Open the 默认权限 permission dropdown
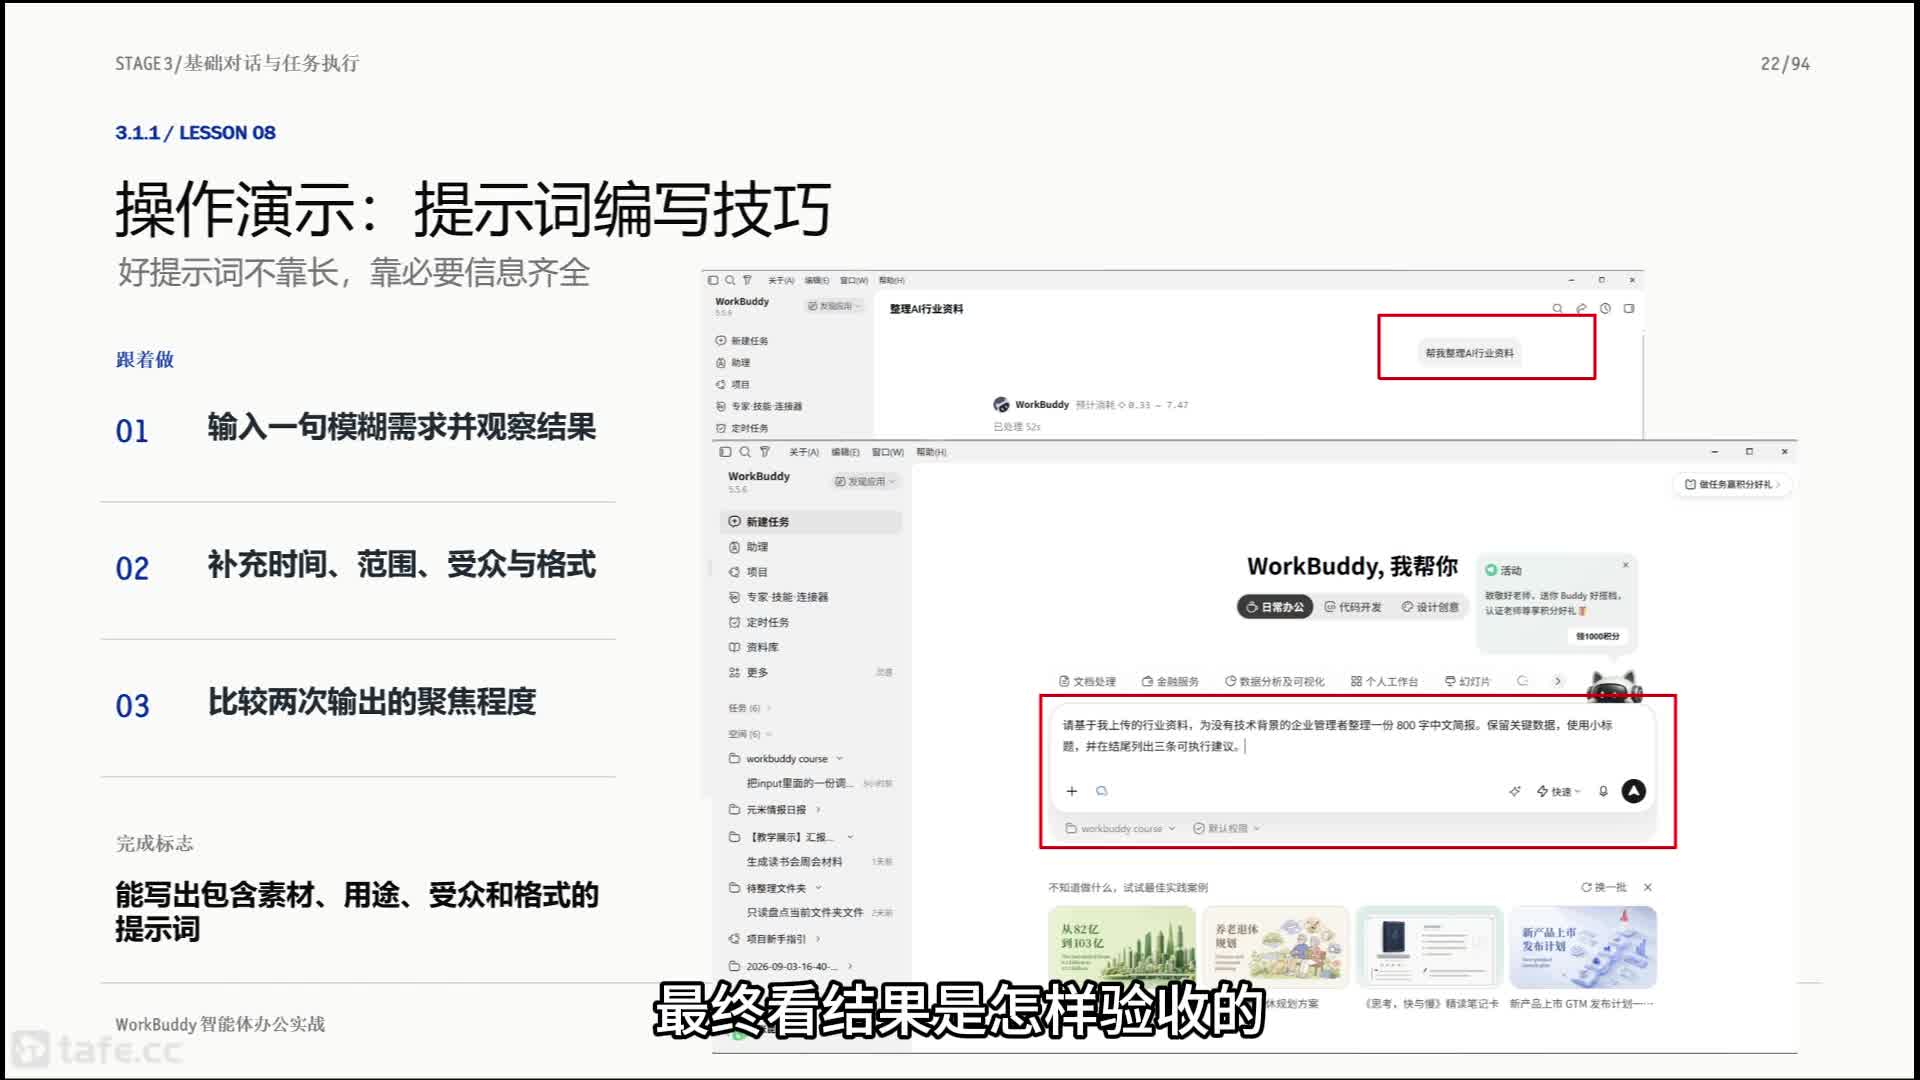The width and height of the screenshot is (1920, 1080). [x=1227, y=828]
